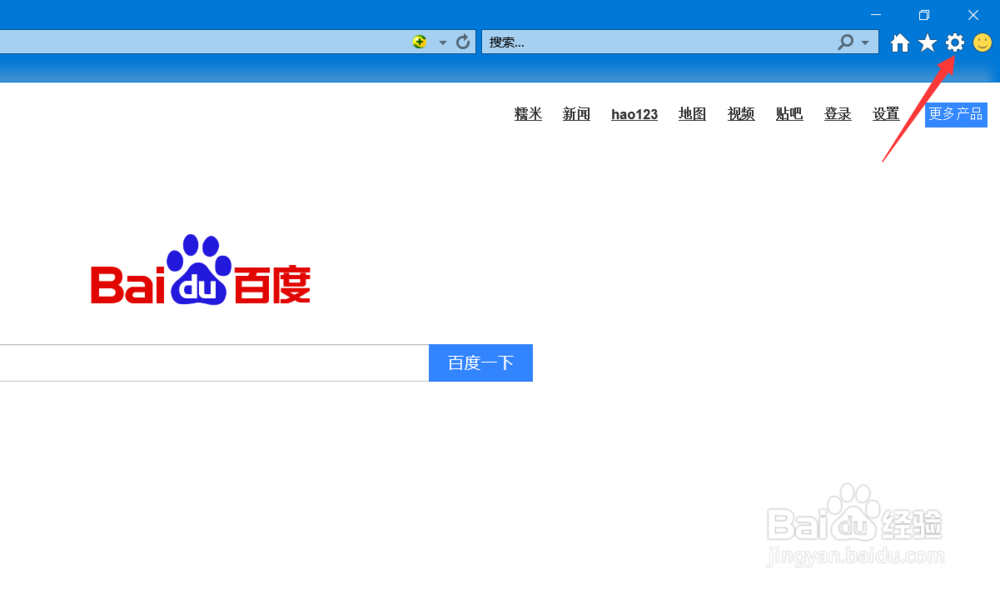Refresh the current page

[x=463, y=42]
